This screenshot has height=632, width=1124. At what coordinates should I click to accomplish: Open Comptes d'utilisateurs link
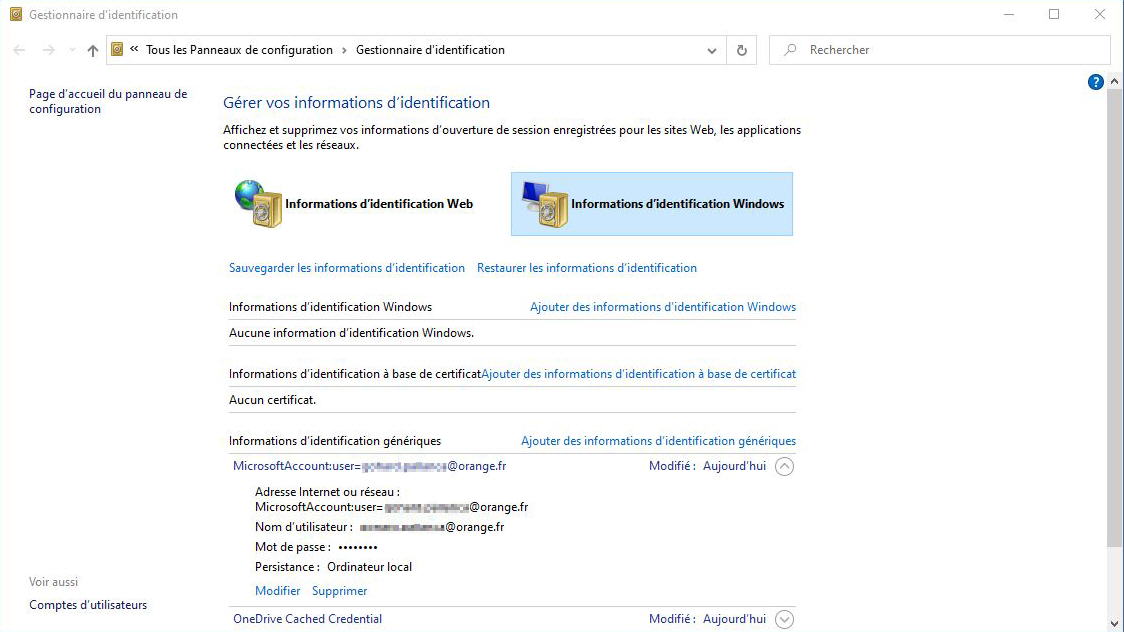(88, 605)
